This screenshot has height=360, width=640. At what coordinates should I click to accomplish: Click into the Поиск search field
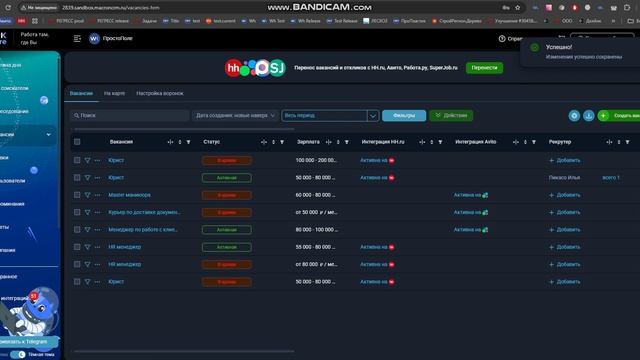[x=129, y=116]
